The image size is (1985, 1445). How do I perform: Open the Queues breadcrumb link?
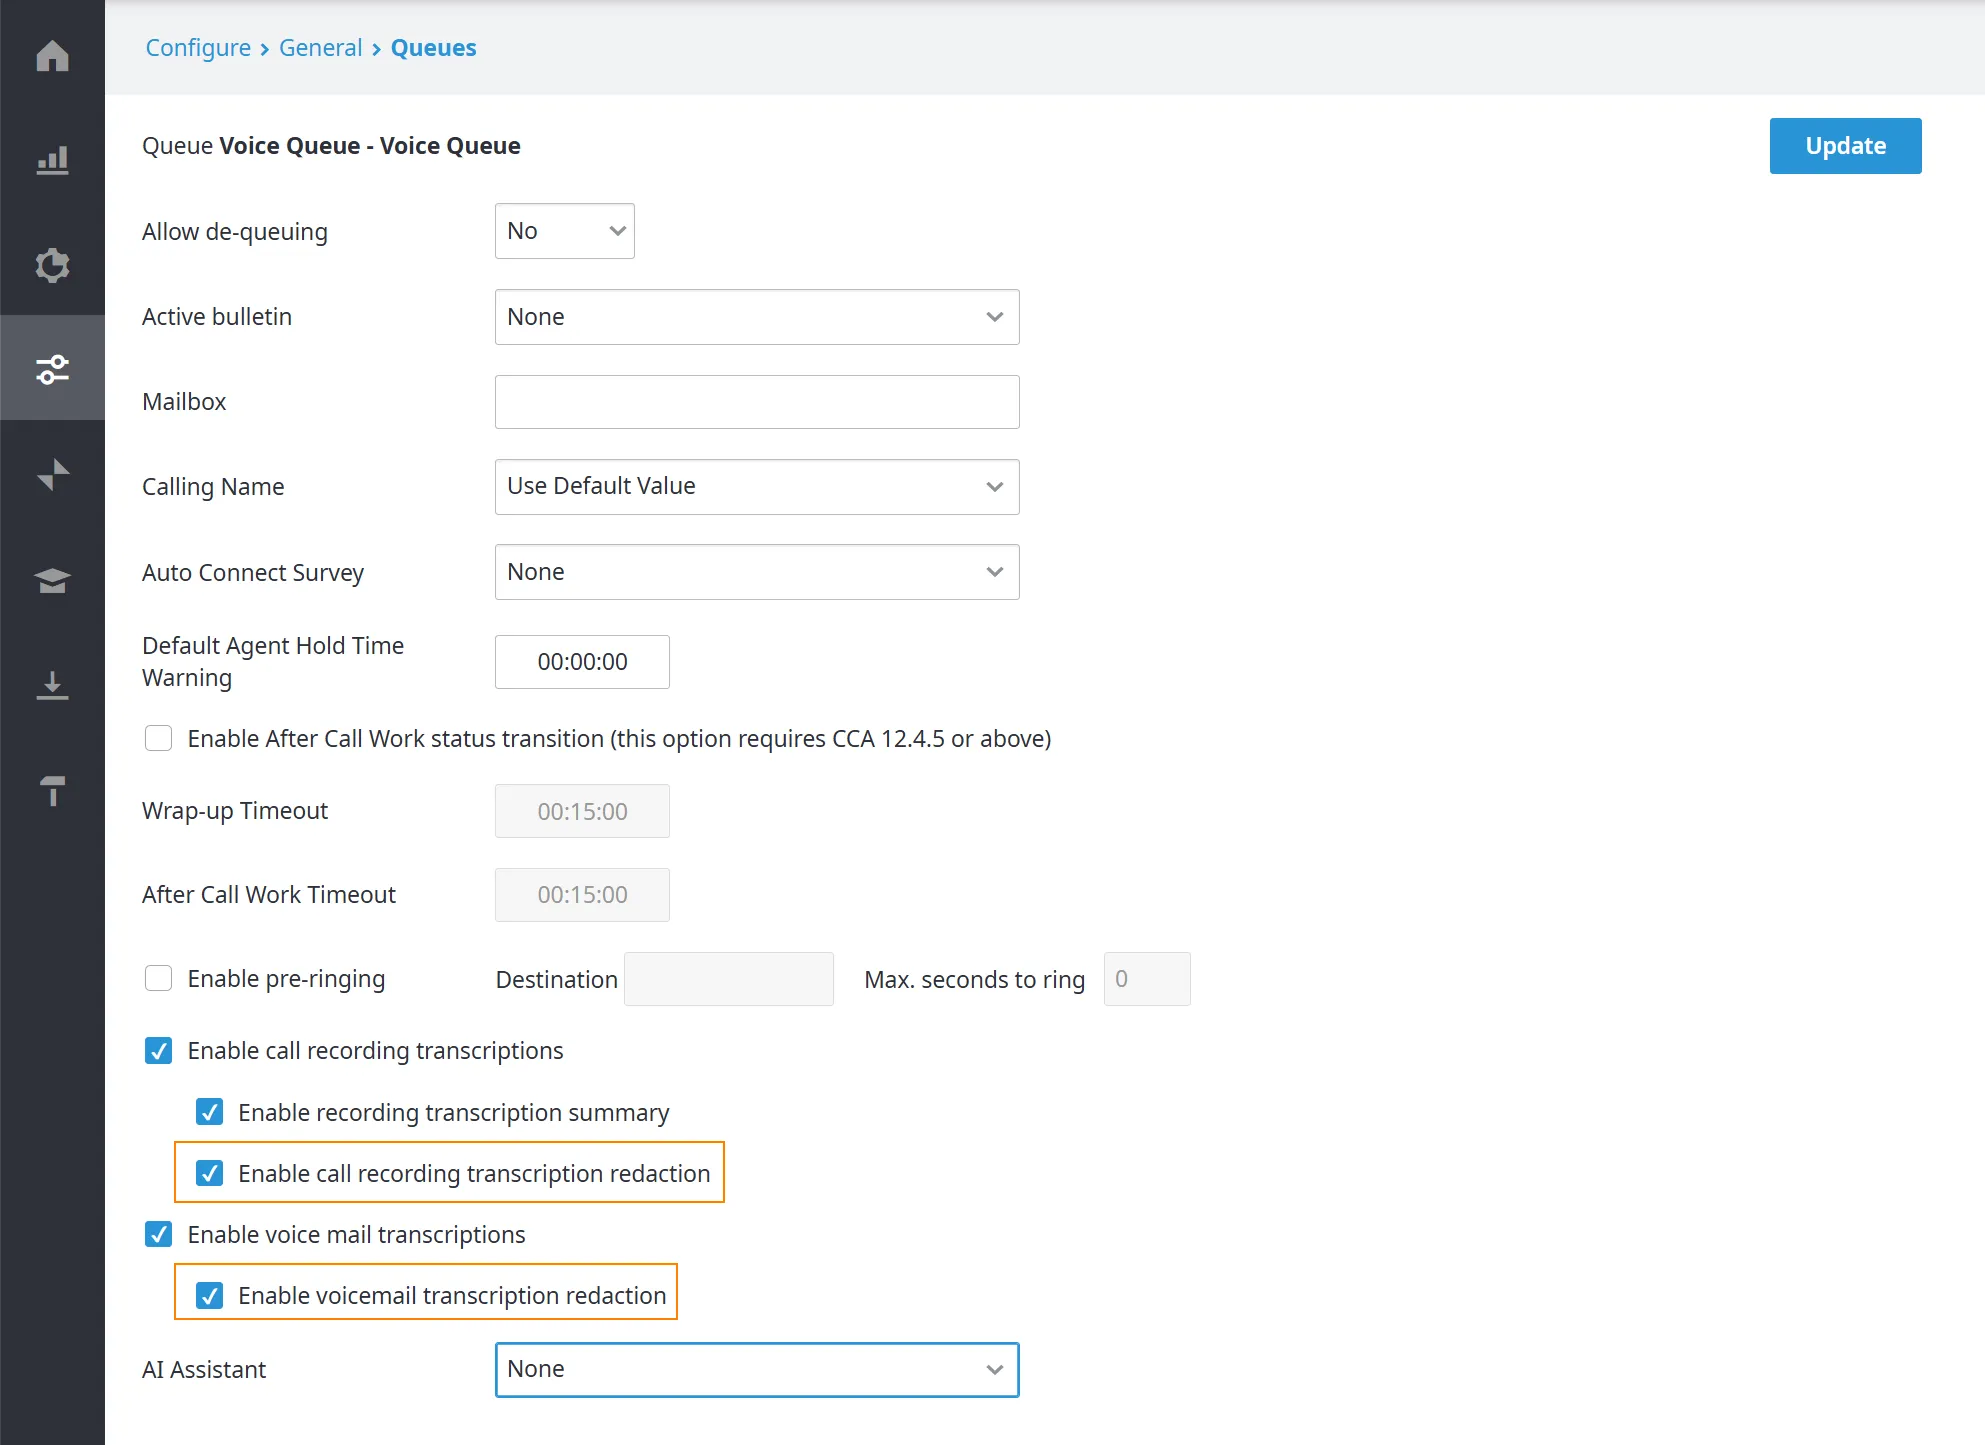(x=433, y=48)
